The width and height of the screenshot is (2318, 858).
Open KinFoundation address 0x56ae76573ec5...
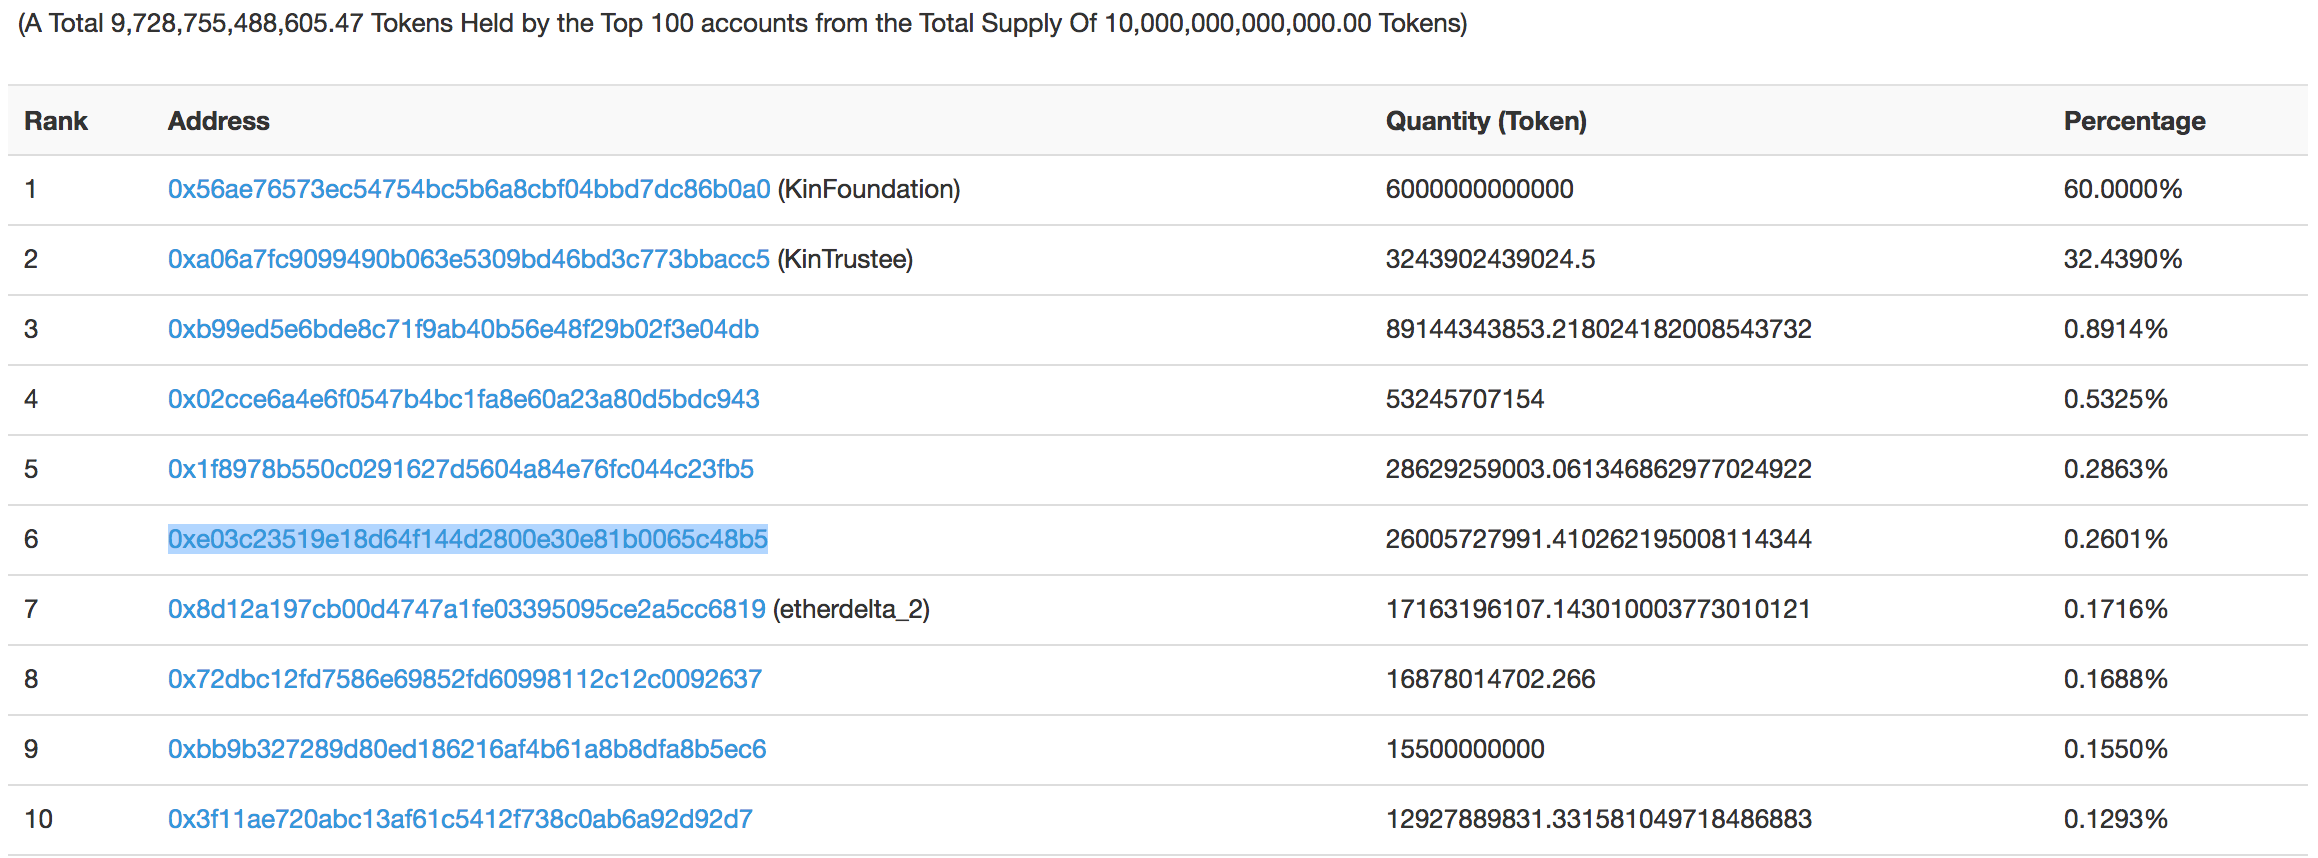click(469, 189)
